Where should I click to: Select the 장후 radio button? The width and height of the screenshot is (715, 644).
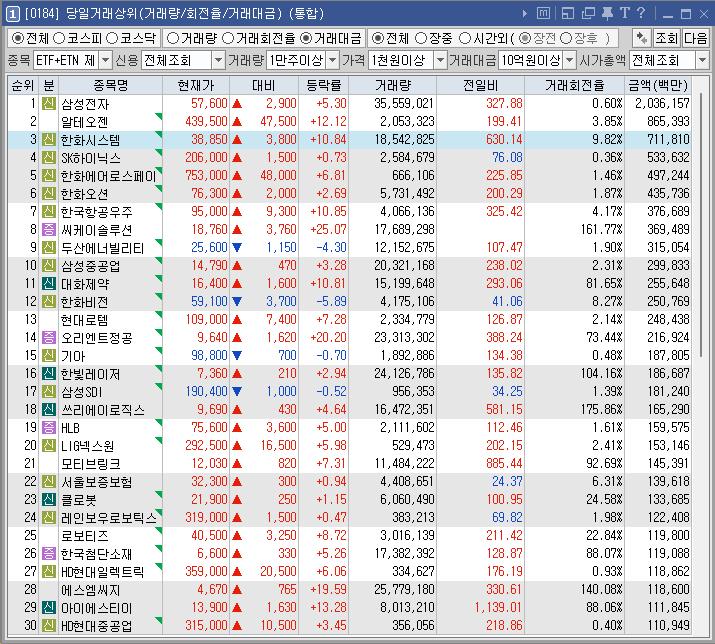click(x=566, y=38)
